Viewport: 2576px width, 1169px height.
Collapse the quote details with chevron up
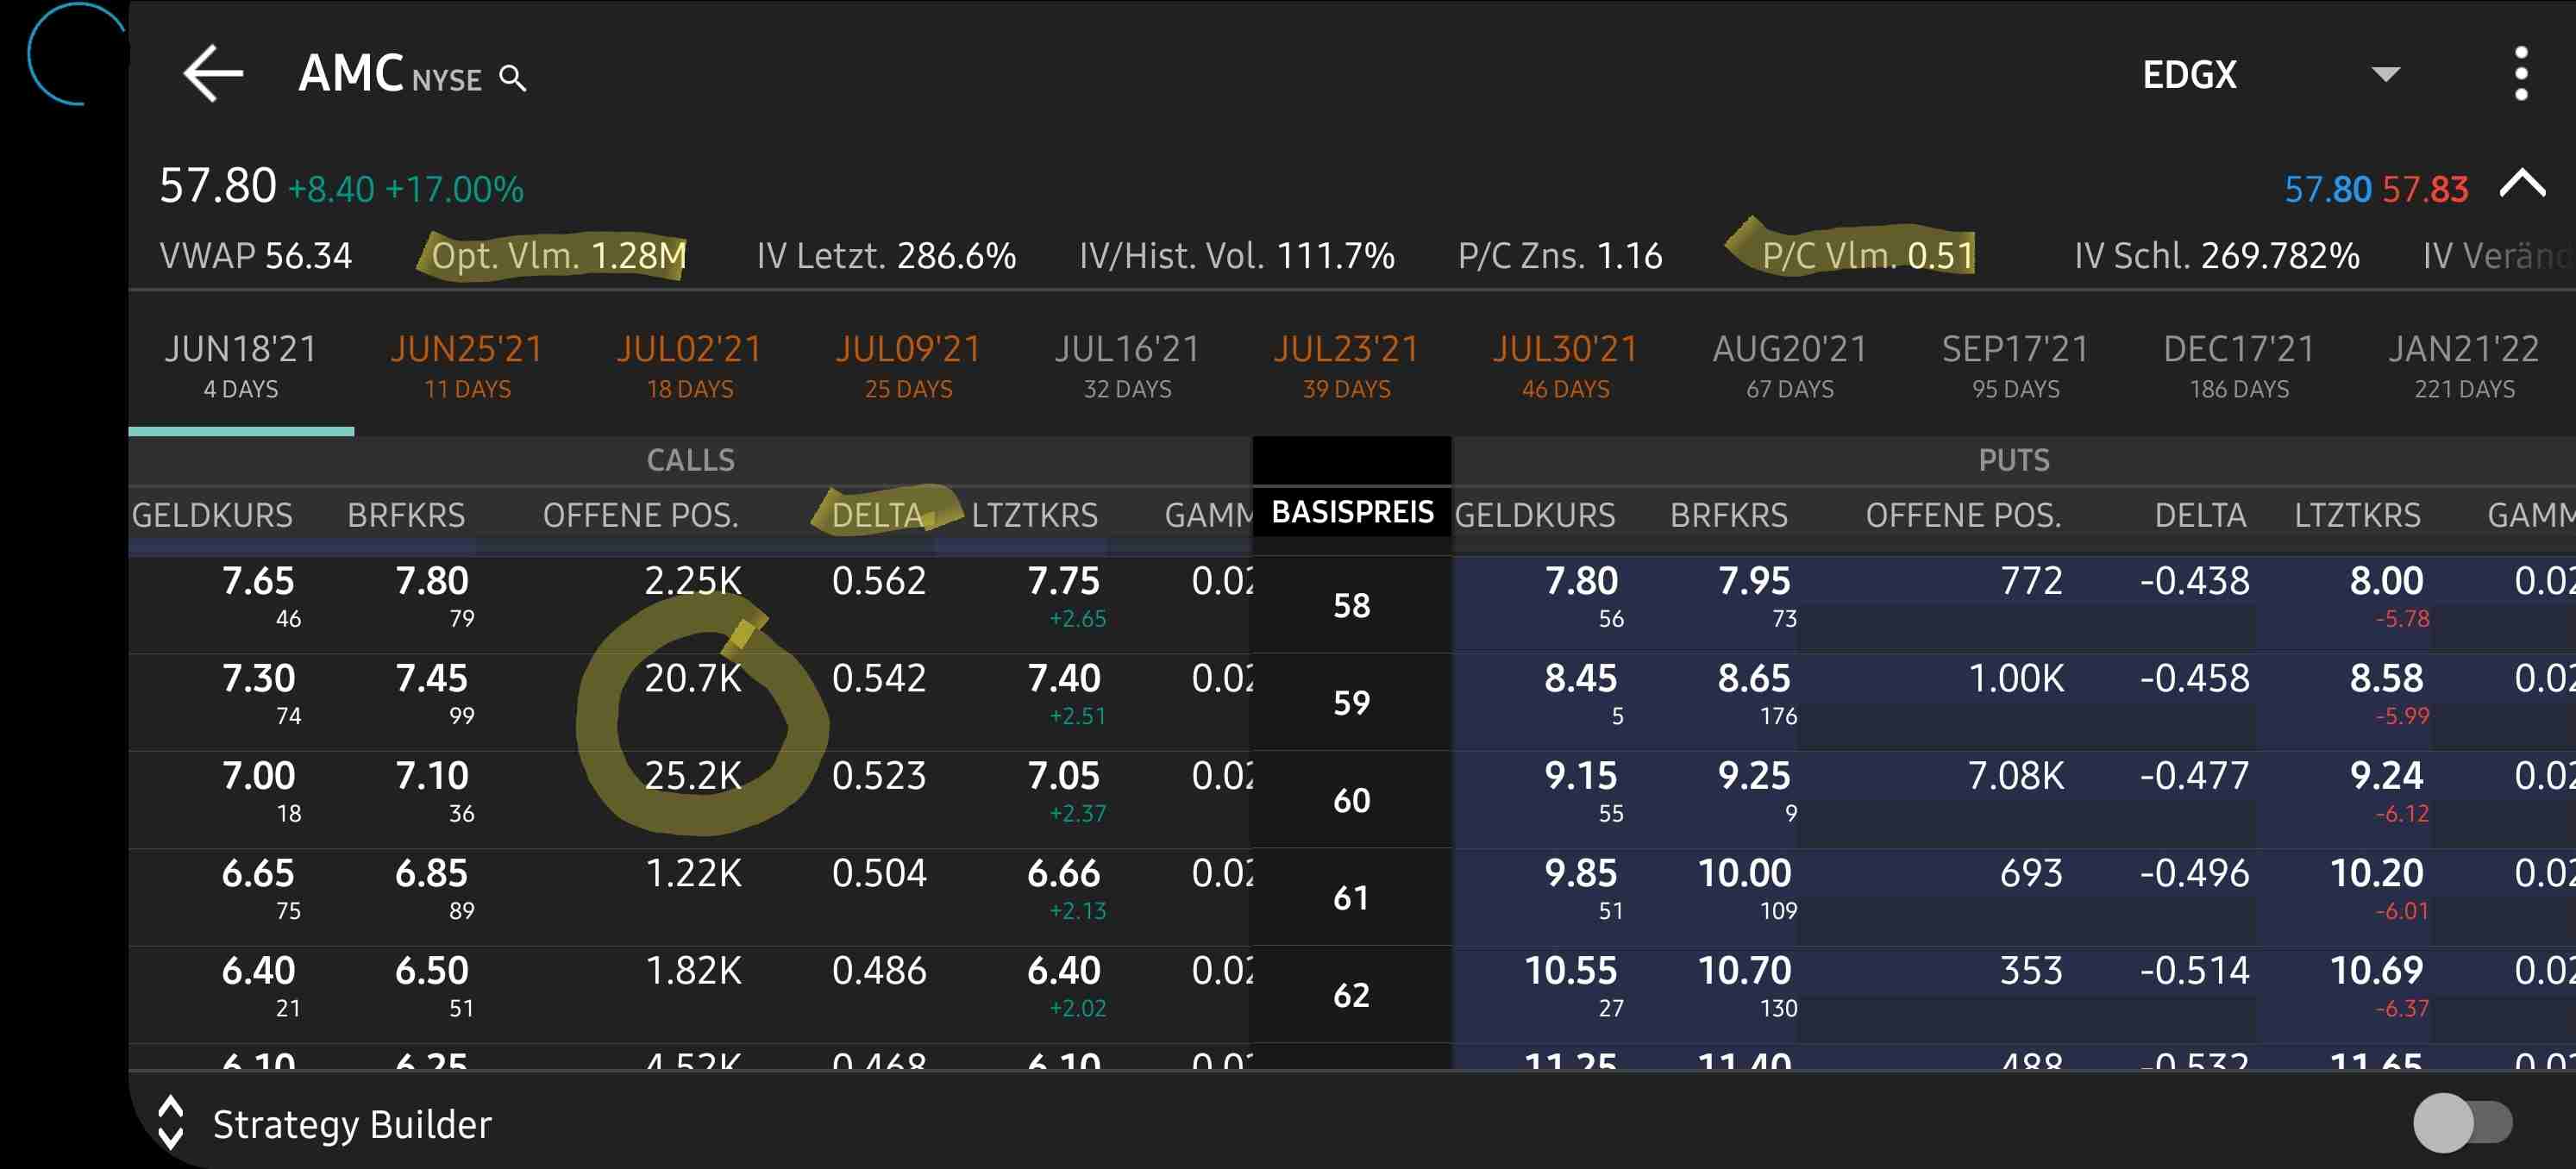(2522, 184)
